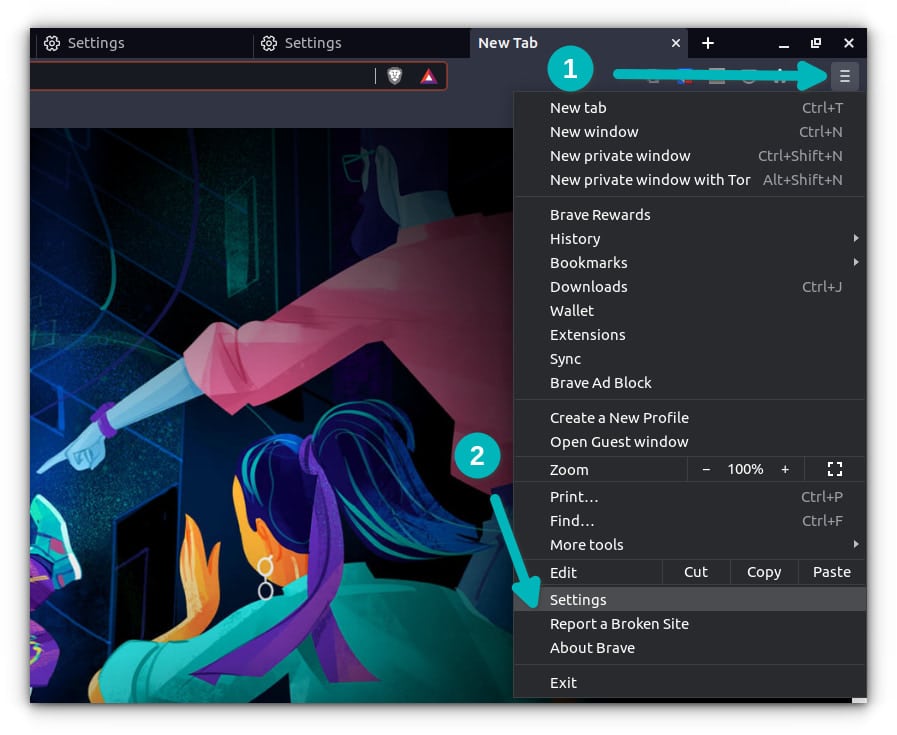Click the full-screen zoom icon in the menu
The width and height of the screenshot is (897, 735).
(x=835, y=469)
